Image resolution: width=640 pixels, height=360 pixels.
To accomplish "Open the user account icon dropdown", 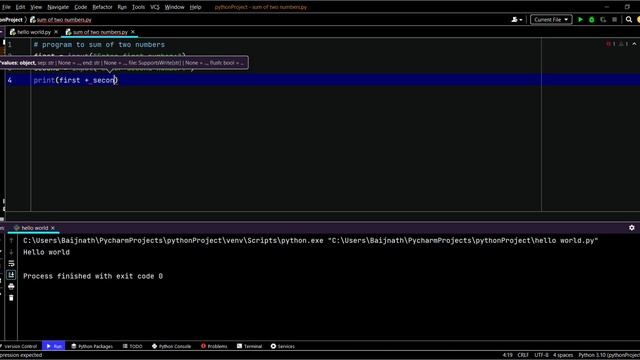I will pyautogui.click(x=517, y=20).
